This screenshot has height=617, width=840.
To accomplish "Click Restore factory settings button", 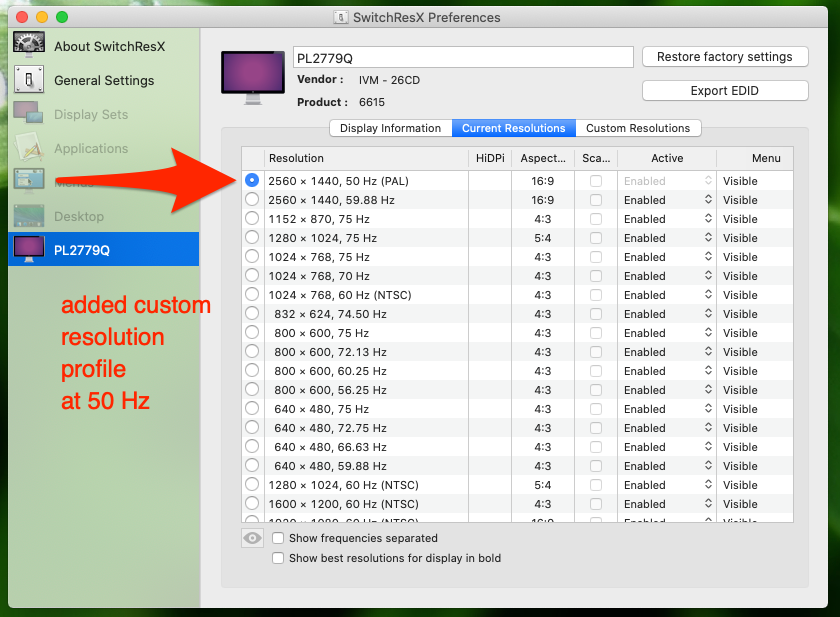I will (725, 57).
